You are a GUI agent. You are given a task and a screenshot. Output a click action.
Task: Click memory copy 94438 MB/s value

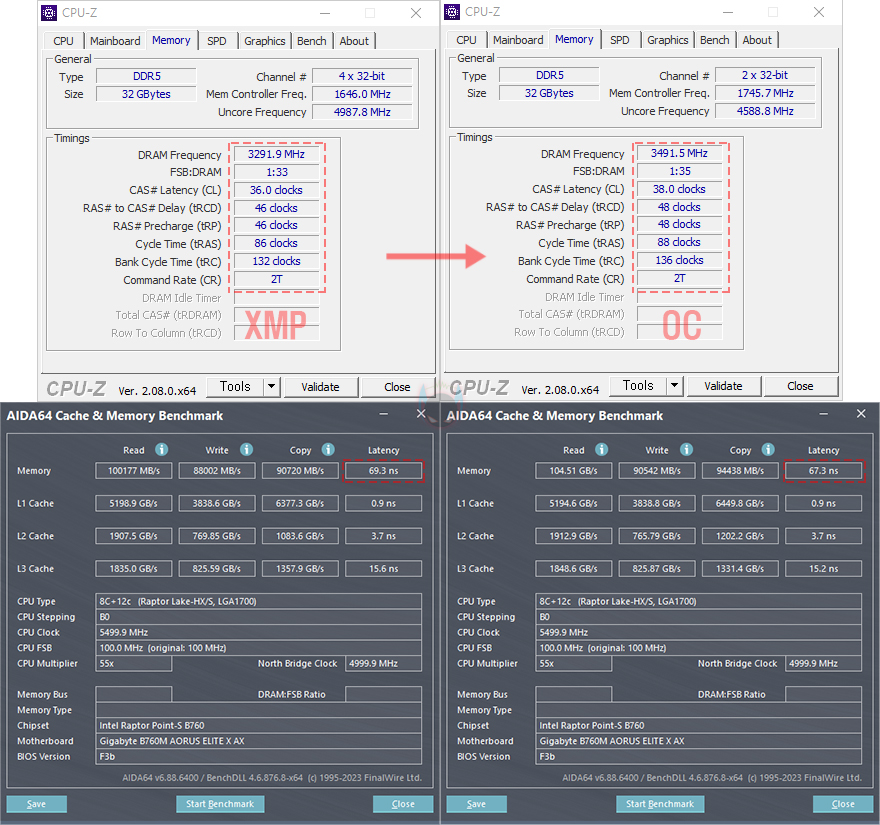[740, 471]
